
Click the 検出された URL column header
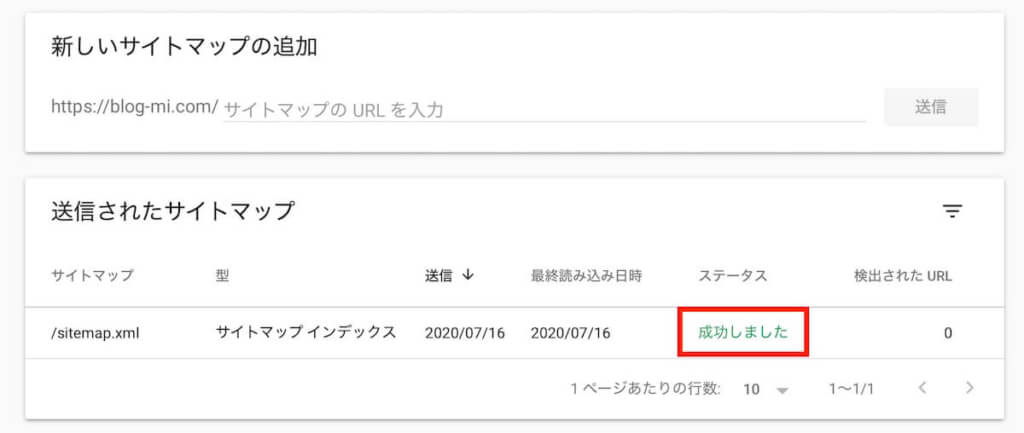click(903, 276)
